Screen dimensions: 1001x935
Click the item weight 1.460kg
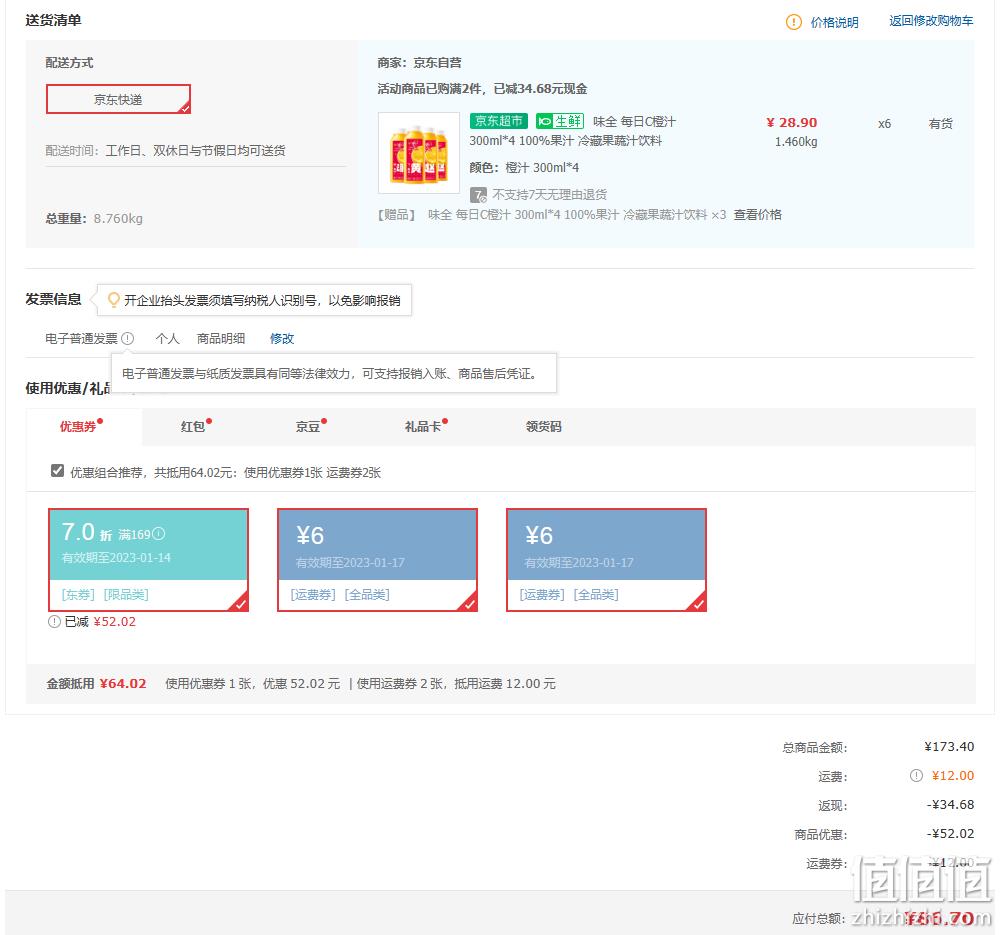pos(796,142)
